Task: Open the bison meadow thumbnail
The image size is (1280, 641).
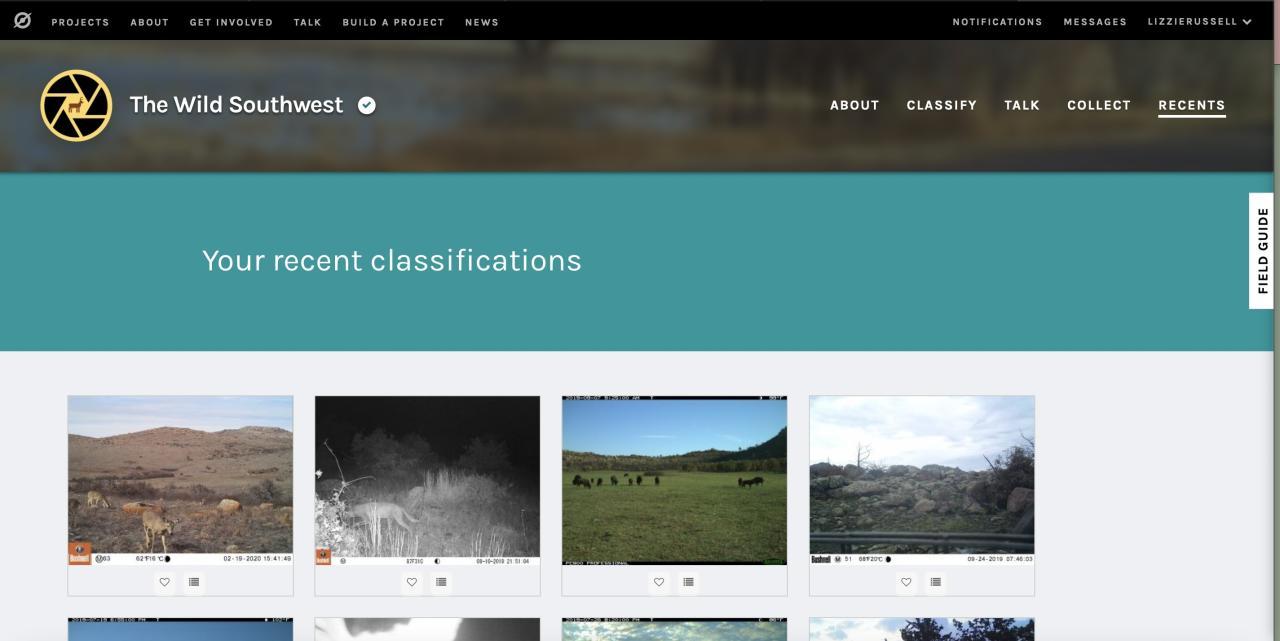Action: [x=675, y=480]
